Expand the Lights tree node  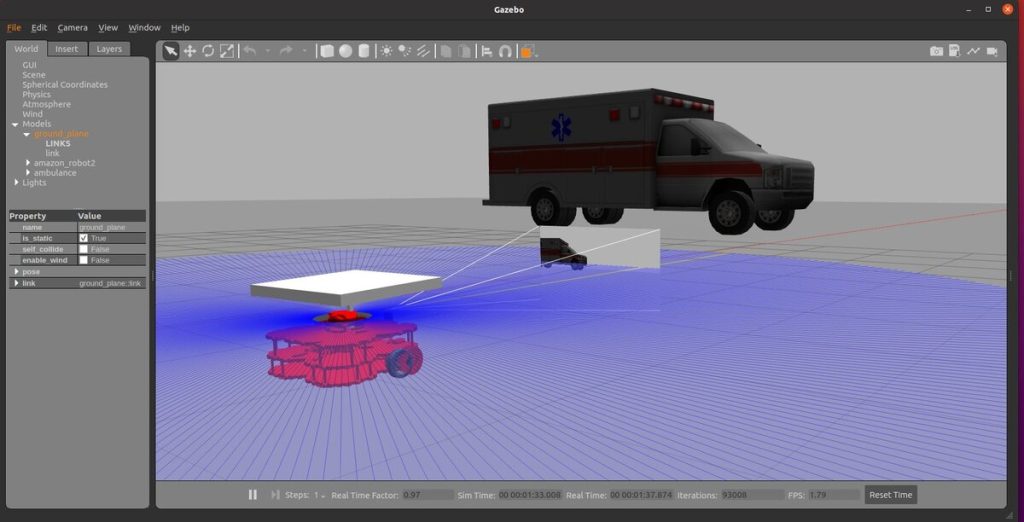coord(16,182)
